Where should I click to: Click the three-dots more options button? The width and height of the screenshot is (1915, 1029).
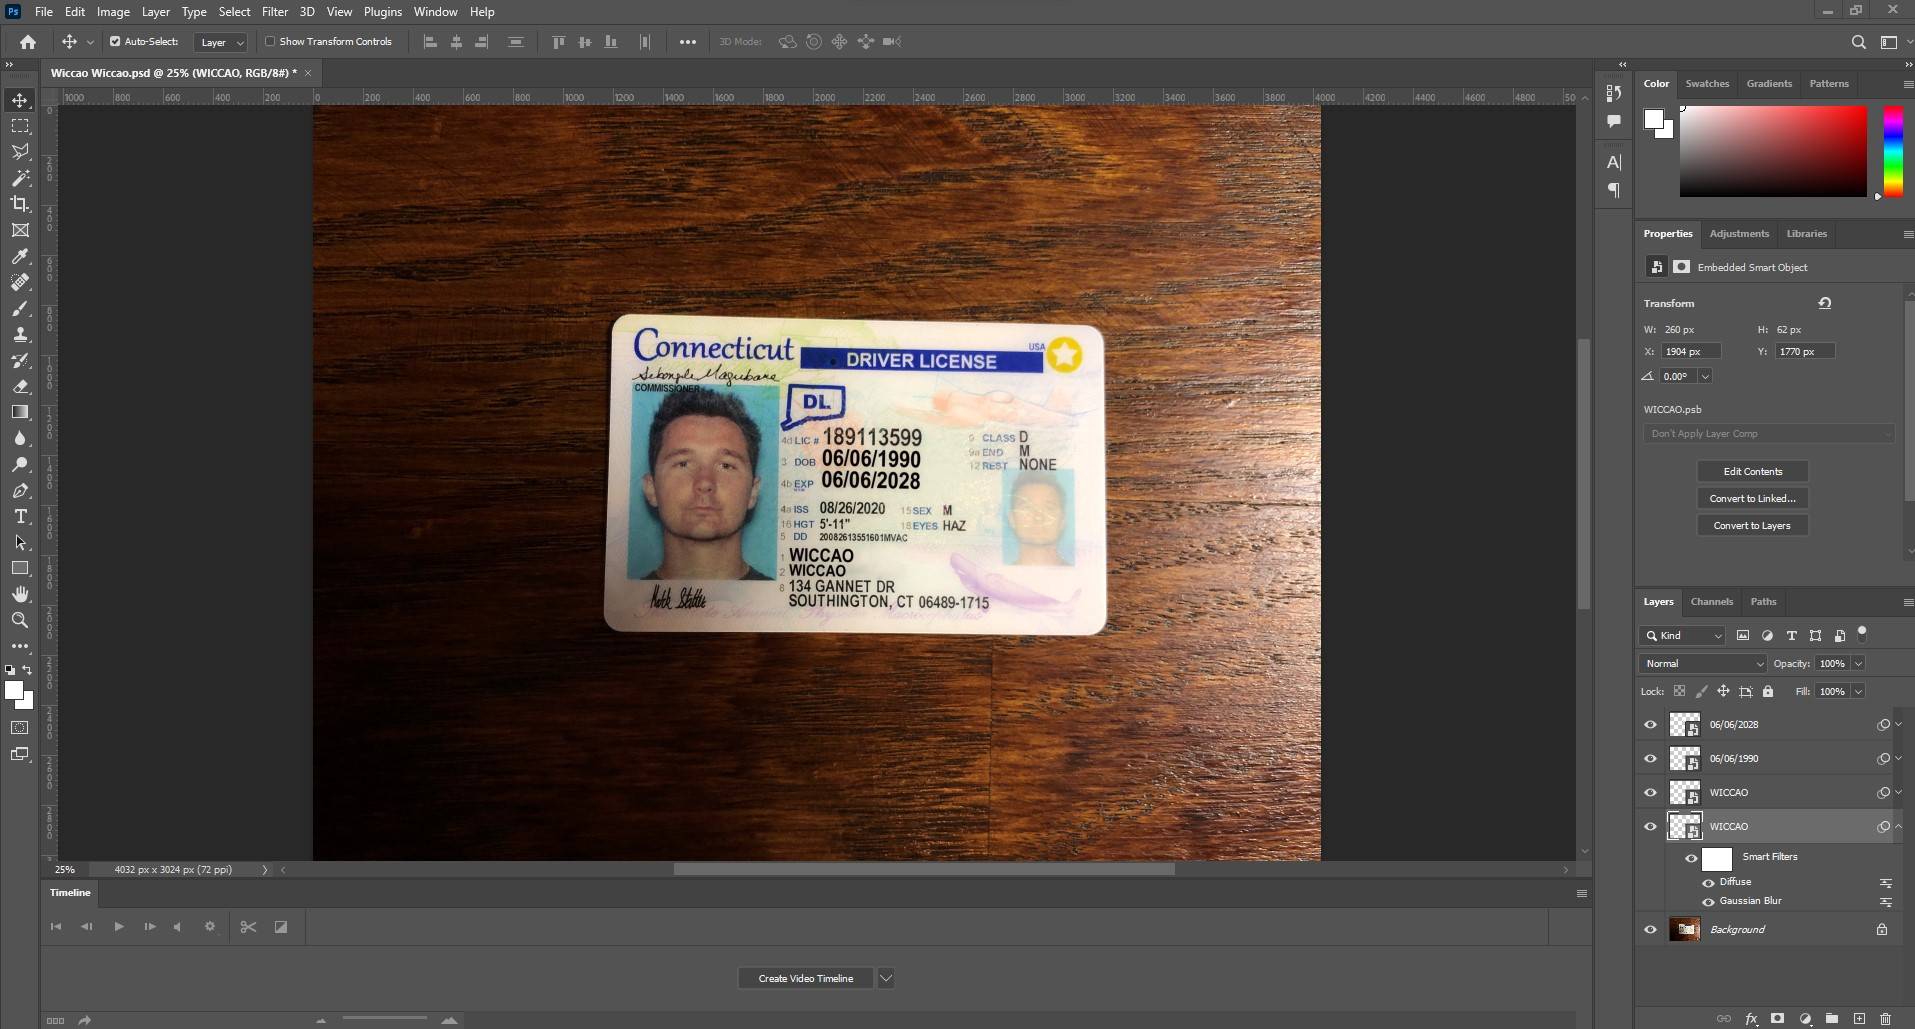tap(687, 42)
